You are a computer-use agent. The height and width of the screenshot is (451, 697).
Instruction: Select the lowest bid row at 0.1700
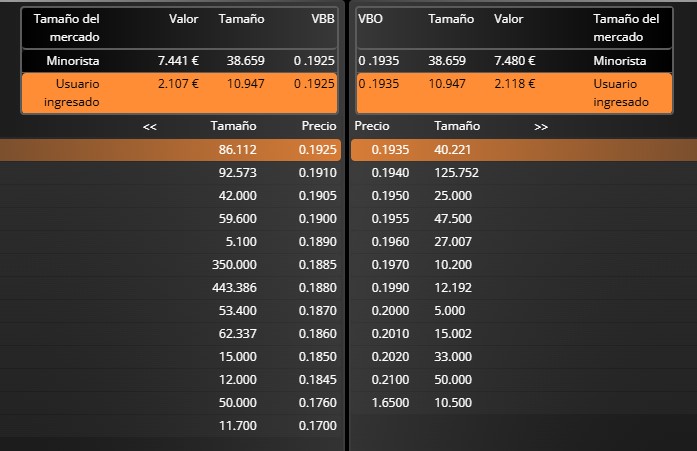[x=318, y=426]
